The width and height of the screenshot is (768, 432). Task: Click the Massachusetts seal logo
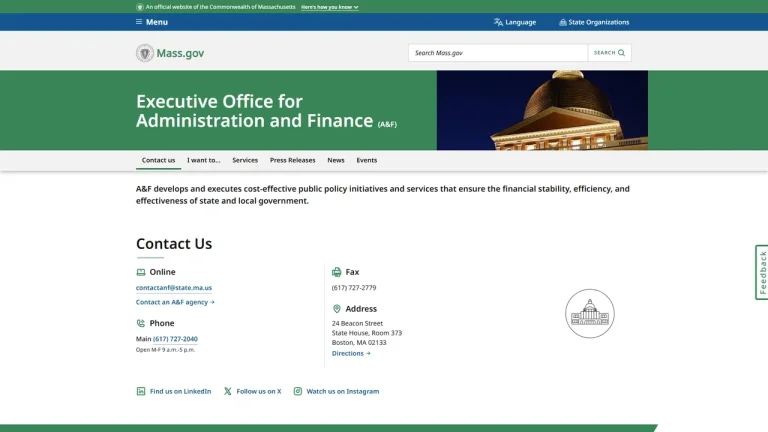(144, 53)
